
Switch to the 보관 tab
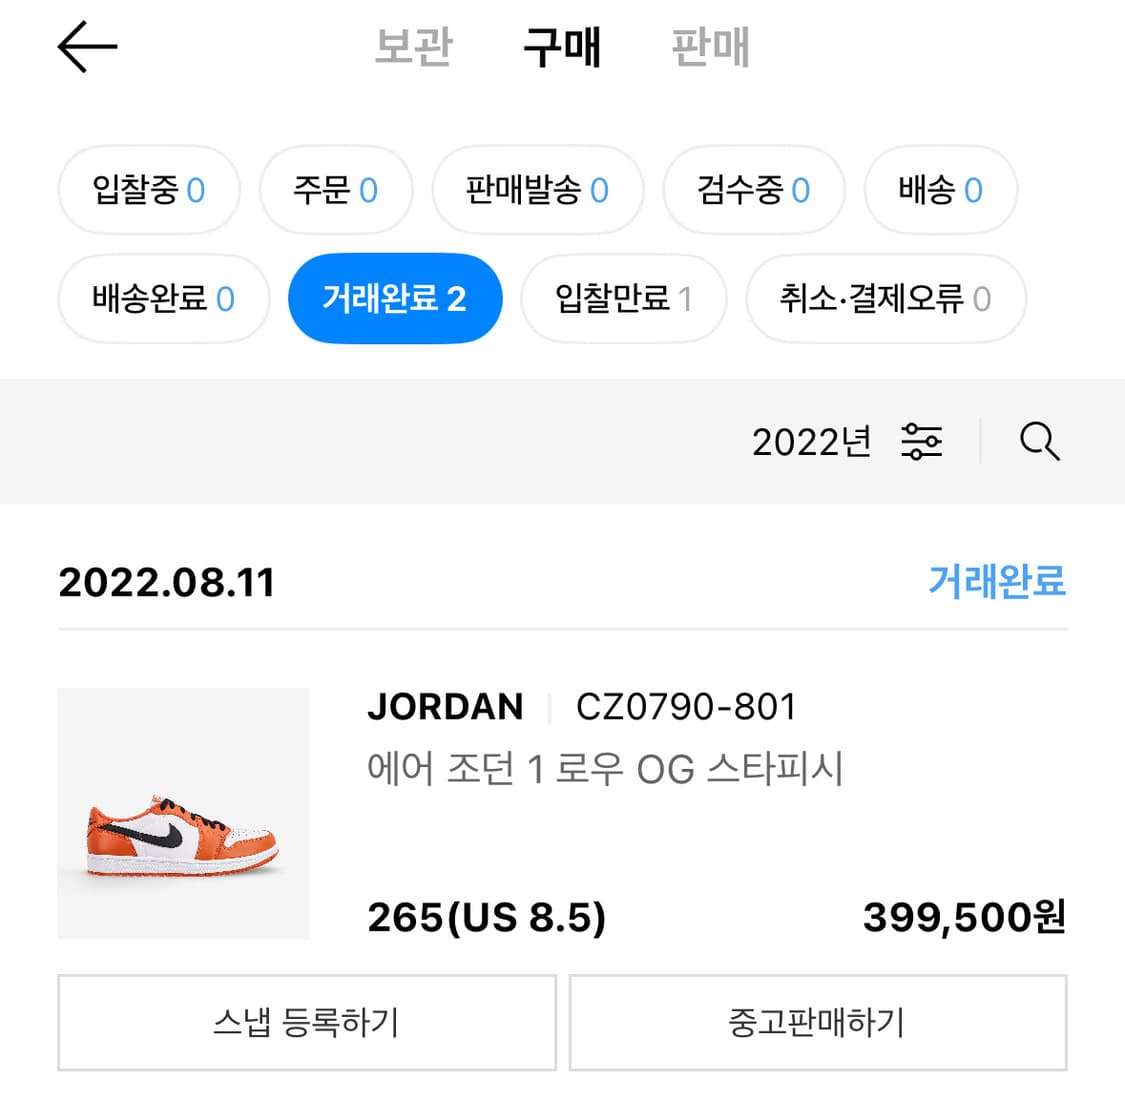pyautogui.click(x=414, y=47)
